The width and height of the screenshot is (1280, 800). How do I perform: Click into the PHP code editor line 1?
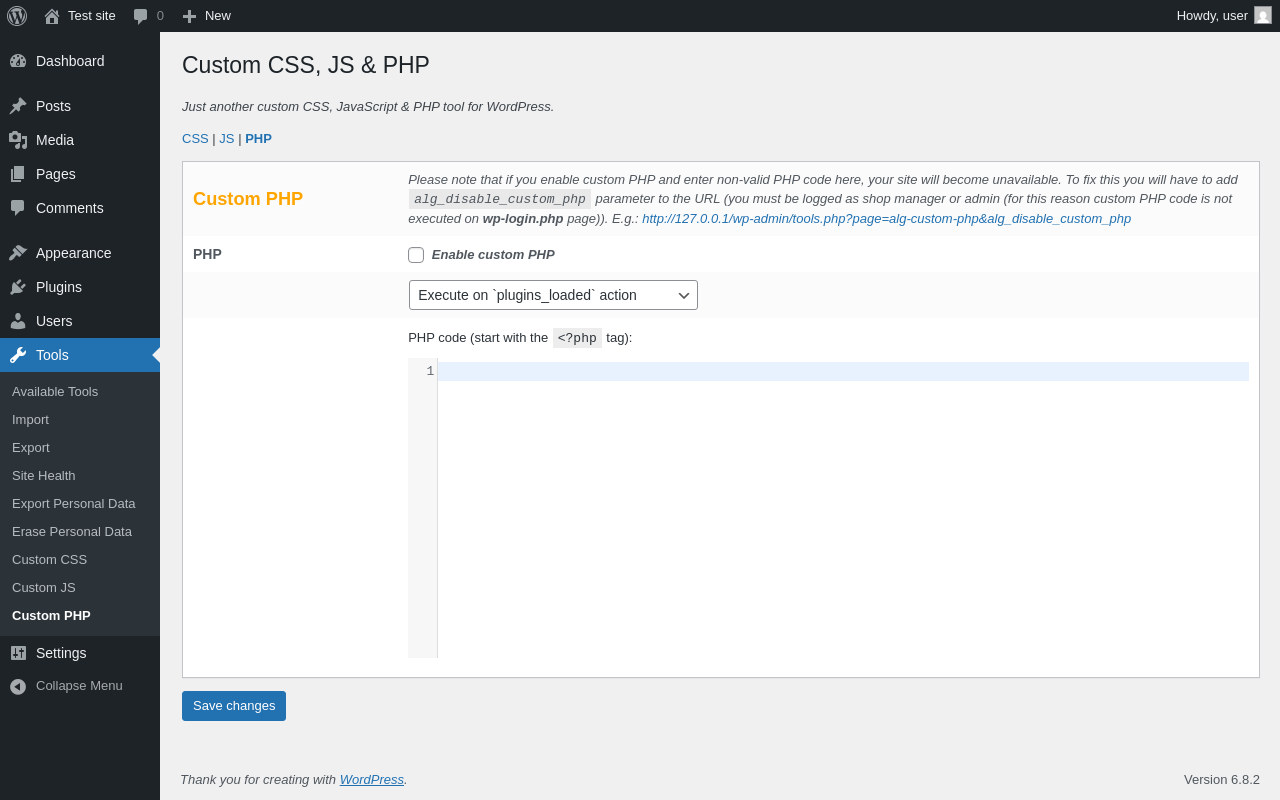click(843, 372)
